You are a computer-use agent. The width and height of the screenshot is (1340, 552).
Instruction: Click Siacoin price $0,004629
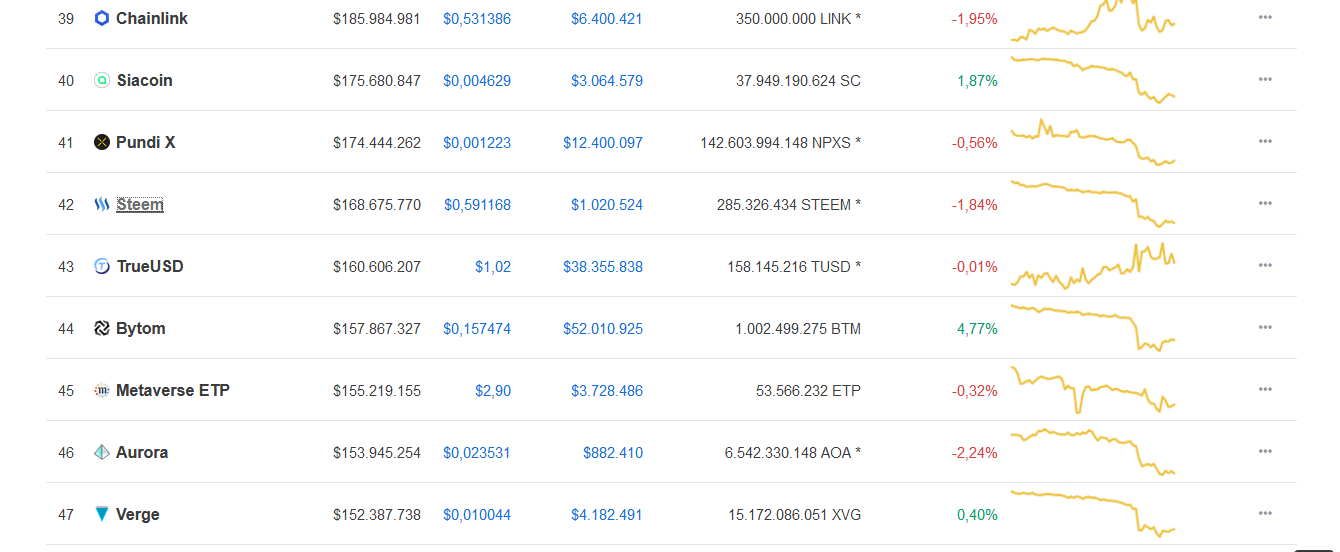tap(477, 81)
